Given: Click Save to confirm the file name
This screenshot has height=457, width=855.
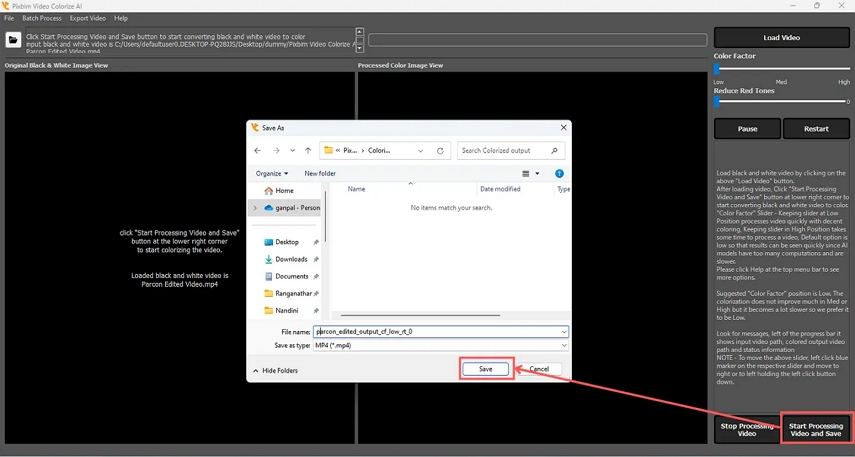Looking at the screenshot, I should tap(486, 369).
